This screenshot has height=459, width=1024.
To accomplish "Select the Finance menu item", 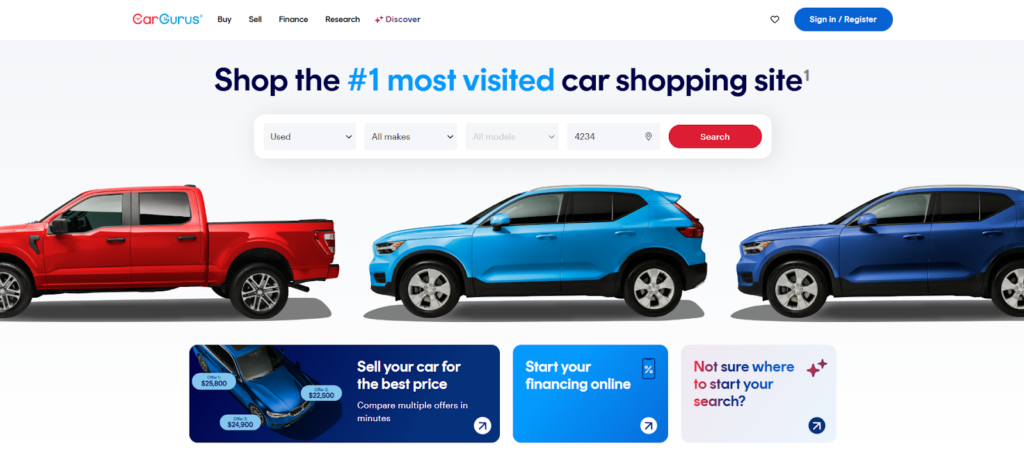I will tap(293, 20).
